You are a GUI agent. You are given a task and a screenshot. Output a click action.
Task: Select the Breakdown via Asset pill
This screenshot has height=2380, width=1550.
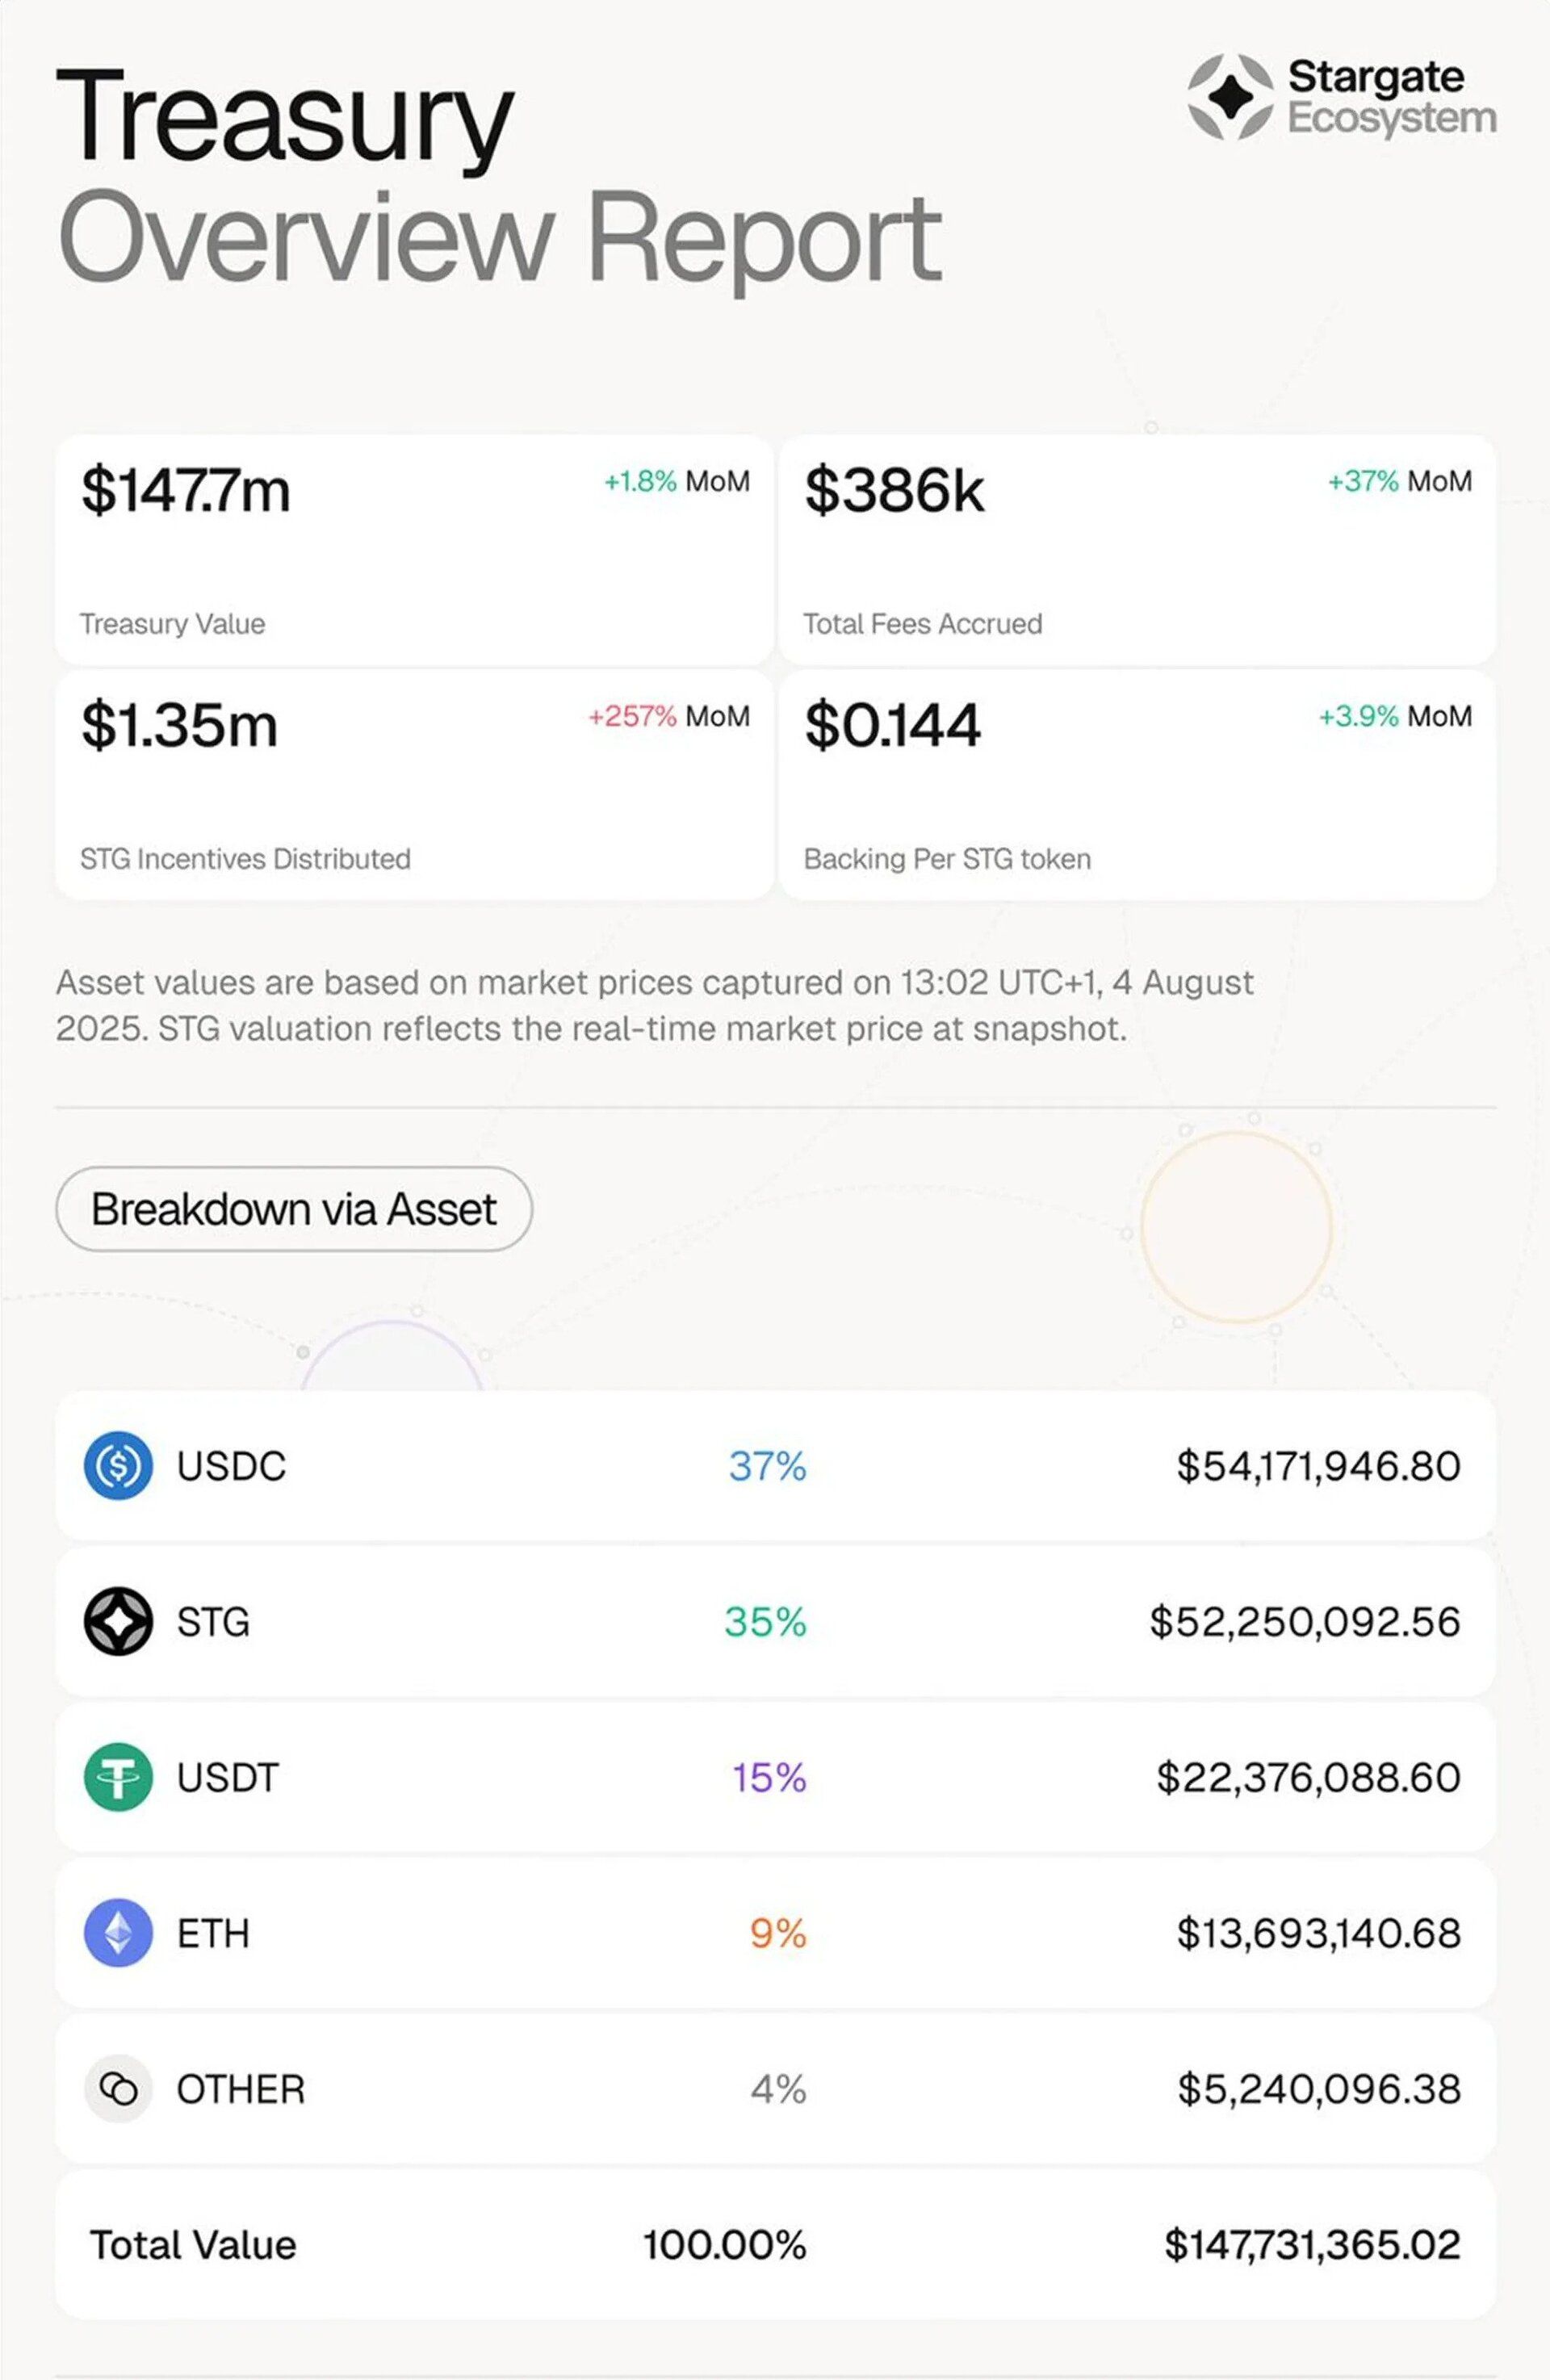[294, 1209]
